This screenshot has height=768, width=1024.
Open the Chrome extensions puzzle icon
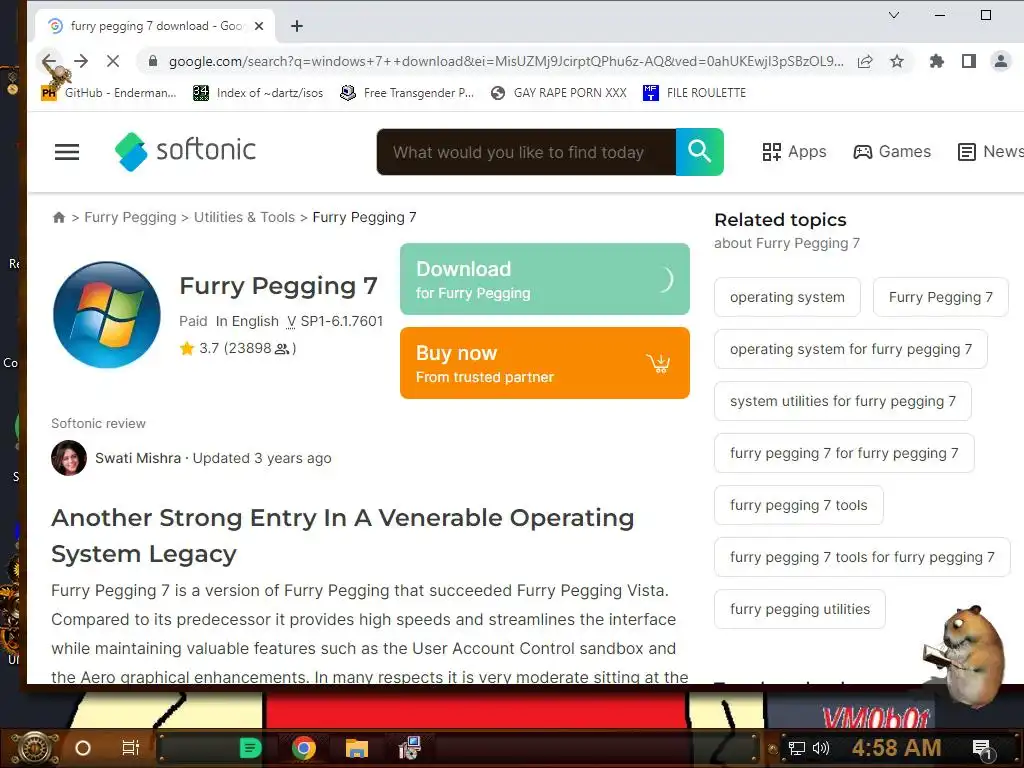[937, 61]
